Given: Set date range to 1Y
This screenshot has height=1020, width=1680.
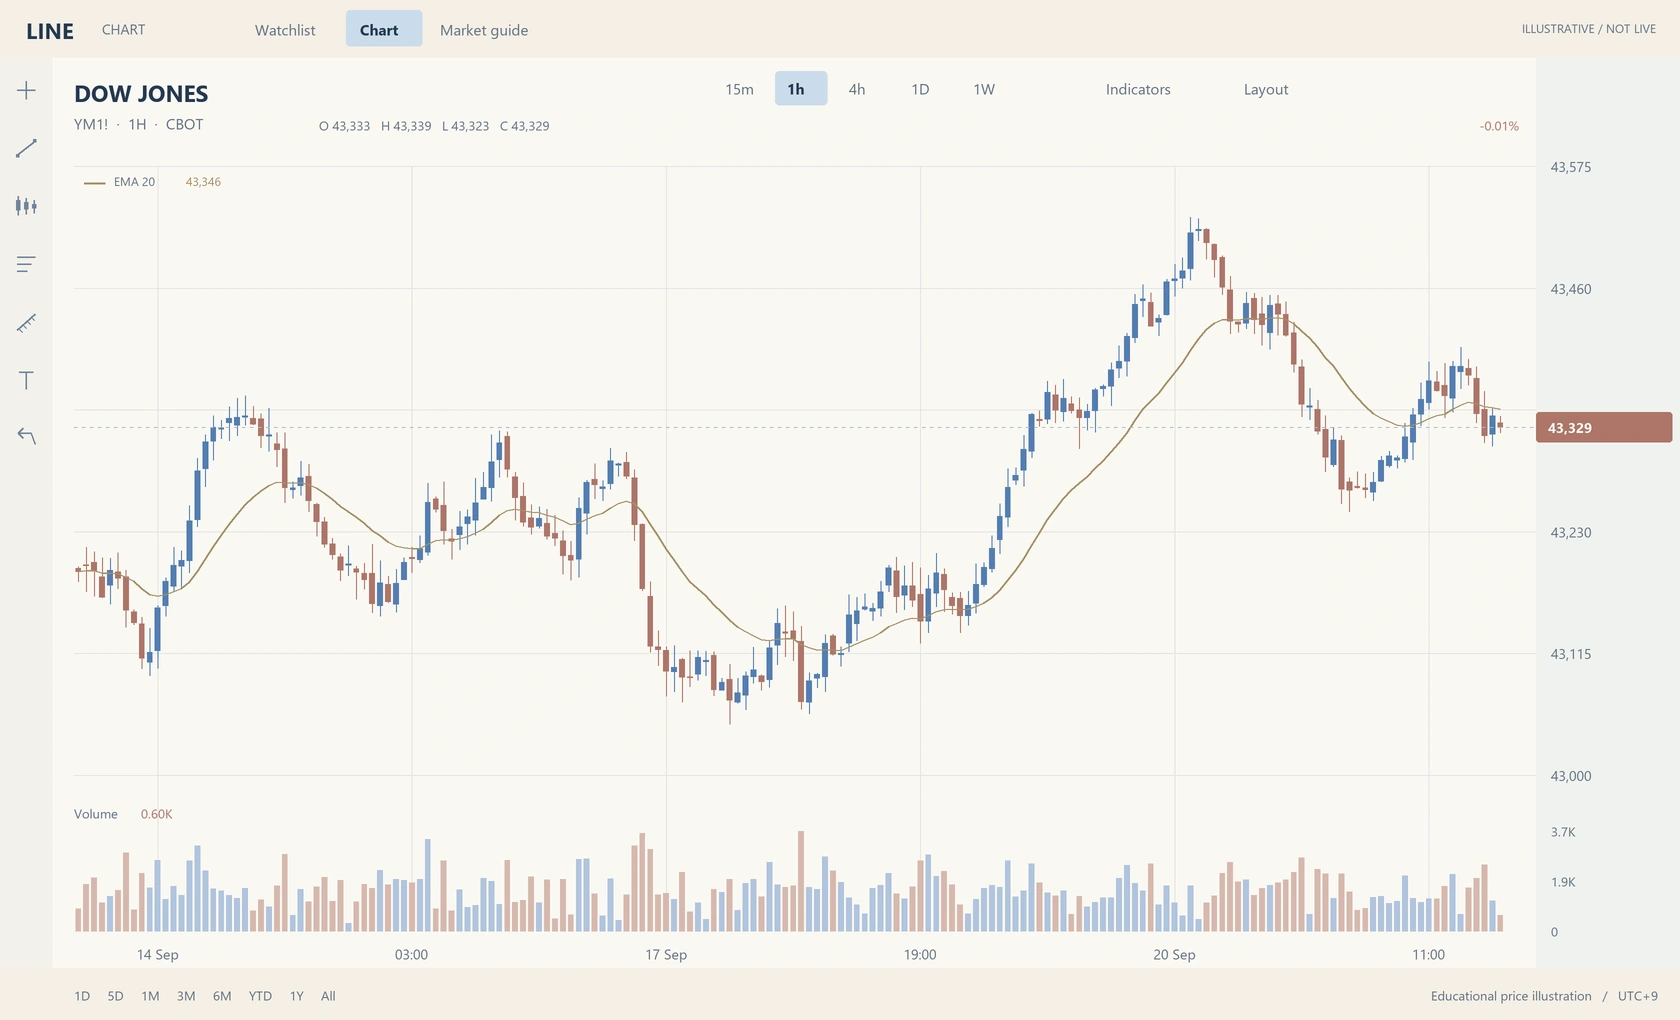Looking at the screenshot, I should coord(297,996).
